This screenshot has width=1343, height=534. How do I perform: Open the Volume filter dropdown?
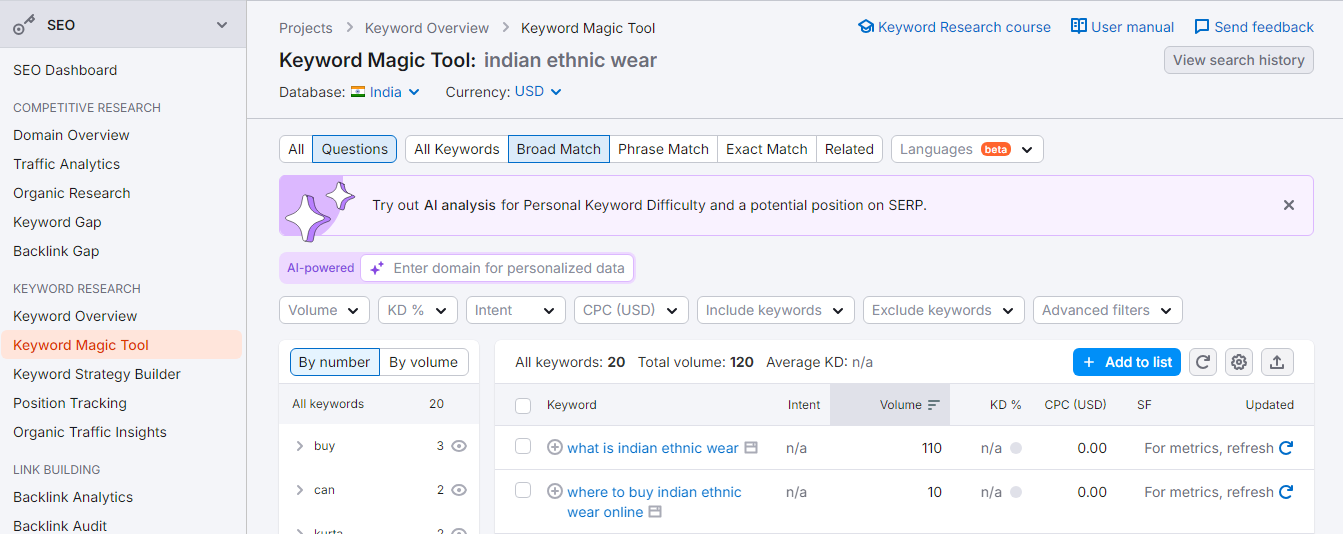click(x=324, y=310)
